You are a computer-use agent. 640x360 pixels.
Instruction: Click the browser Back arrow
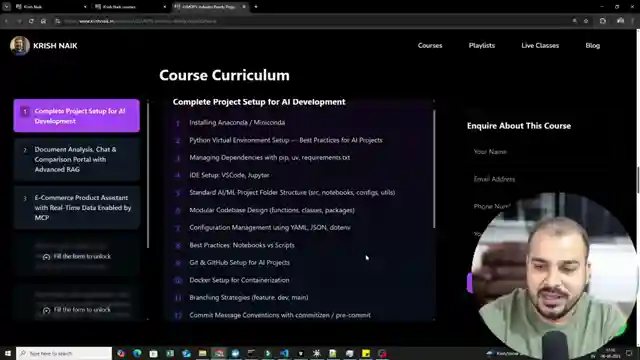(x=6, y=21)
